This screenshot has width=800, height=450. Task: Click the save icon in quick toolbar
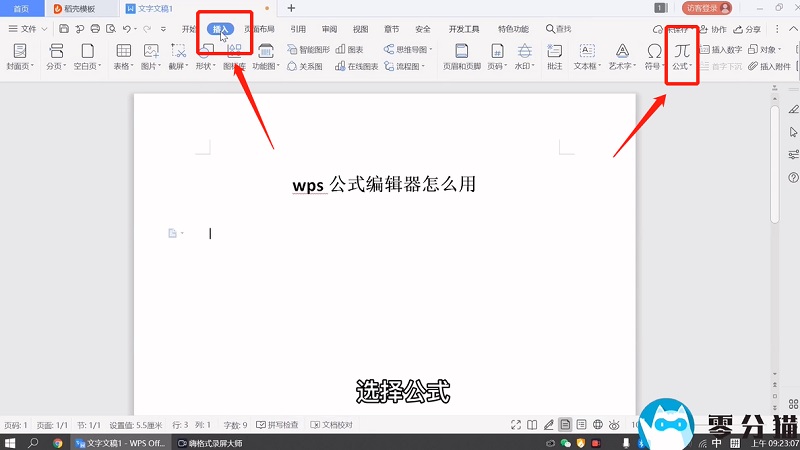[64, 29]
